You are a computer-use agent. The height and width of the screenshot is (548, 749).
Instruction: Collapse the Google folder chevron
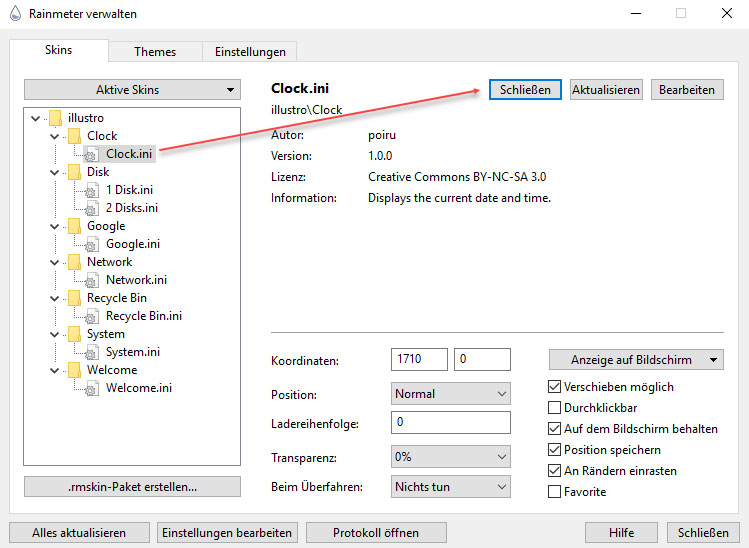click(x=54, y=226)
